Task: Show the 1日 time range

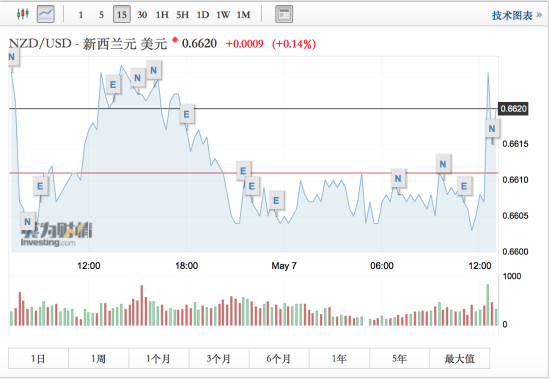Action: pos(38,358)
